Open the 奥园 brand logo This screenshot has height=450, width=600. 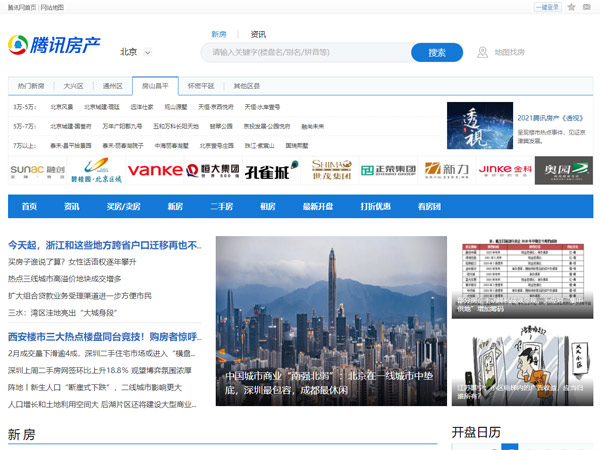pyautogui.click(x=564, y=170)
